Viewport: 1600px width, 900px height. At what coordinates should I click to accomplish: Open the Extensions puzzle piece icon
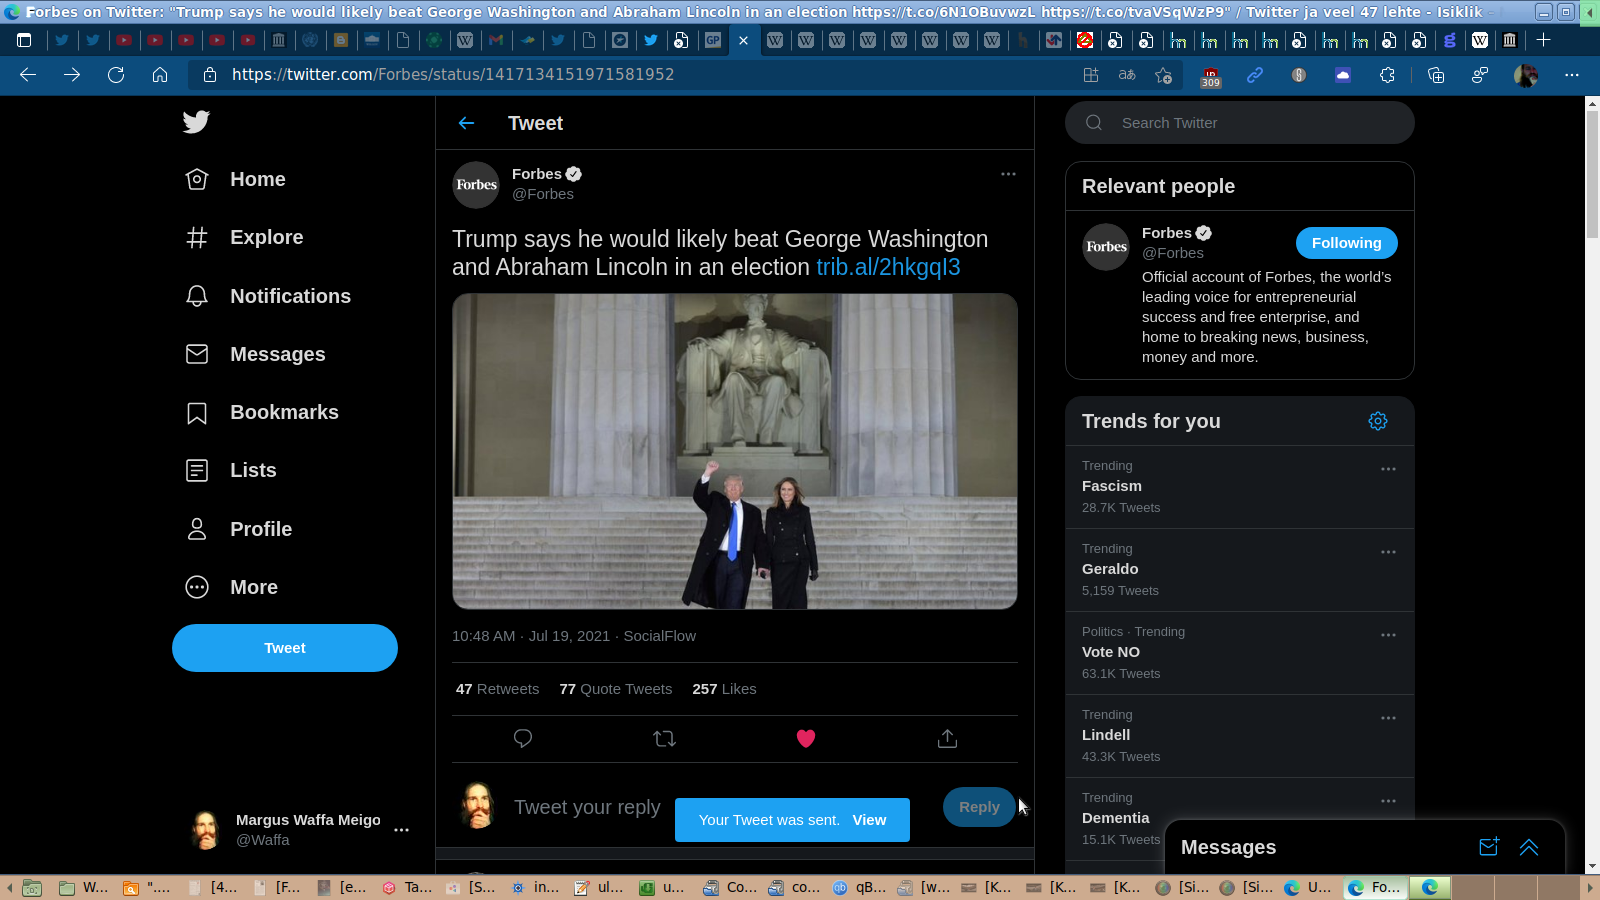click(1387, 75)
